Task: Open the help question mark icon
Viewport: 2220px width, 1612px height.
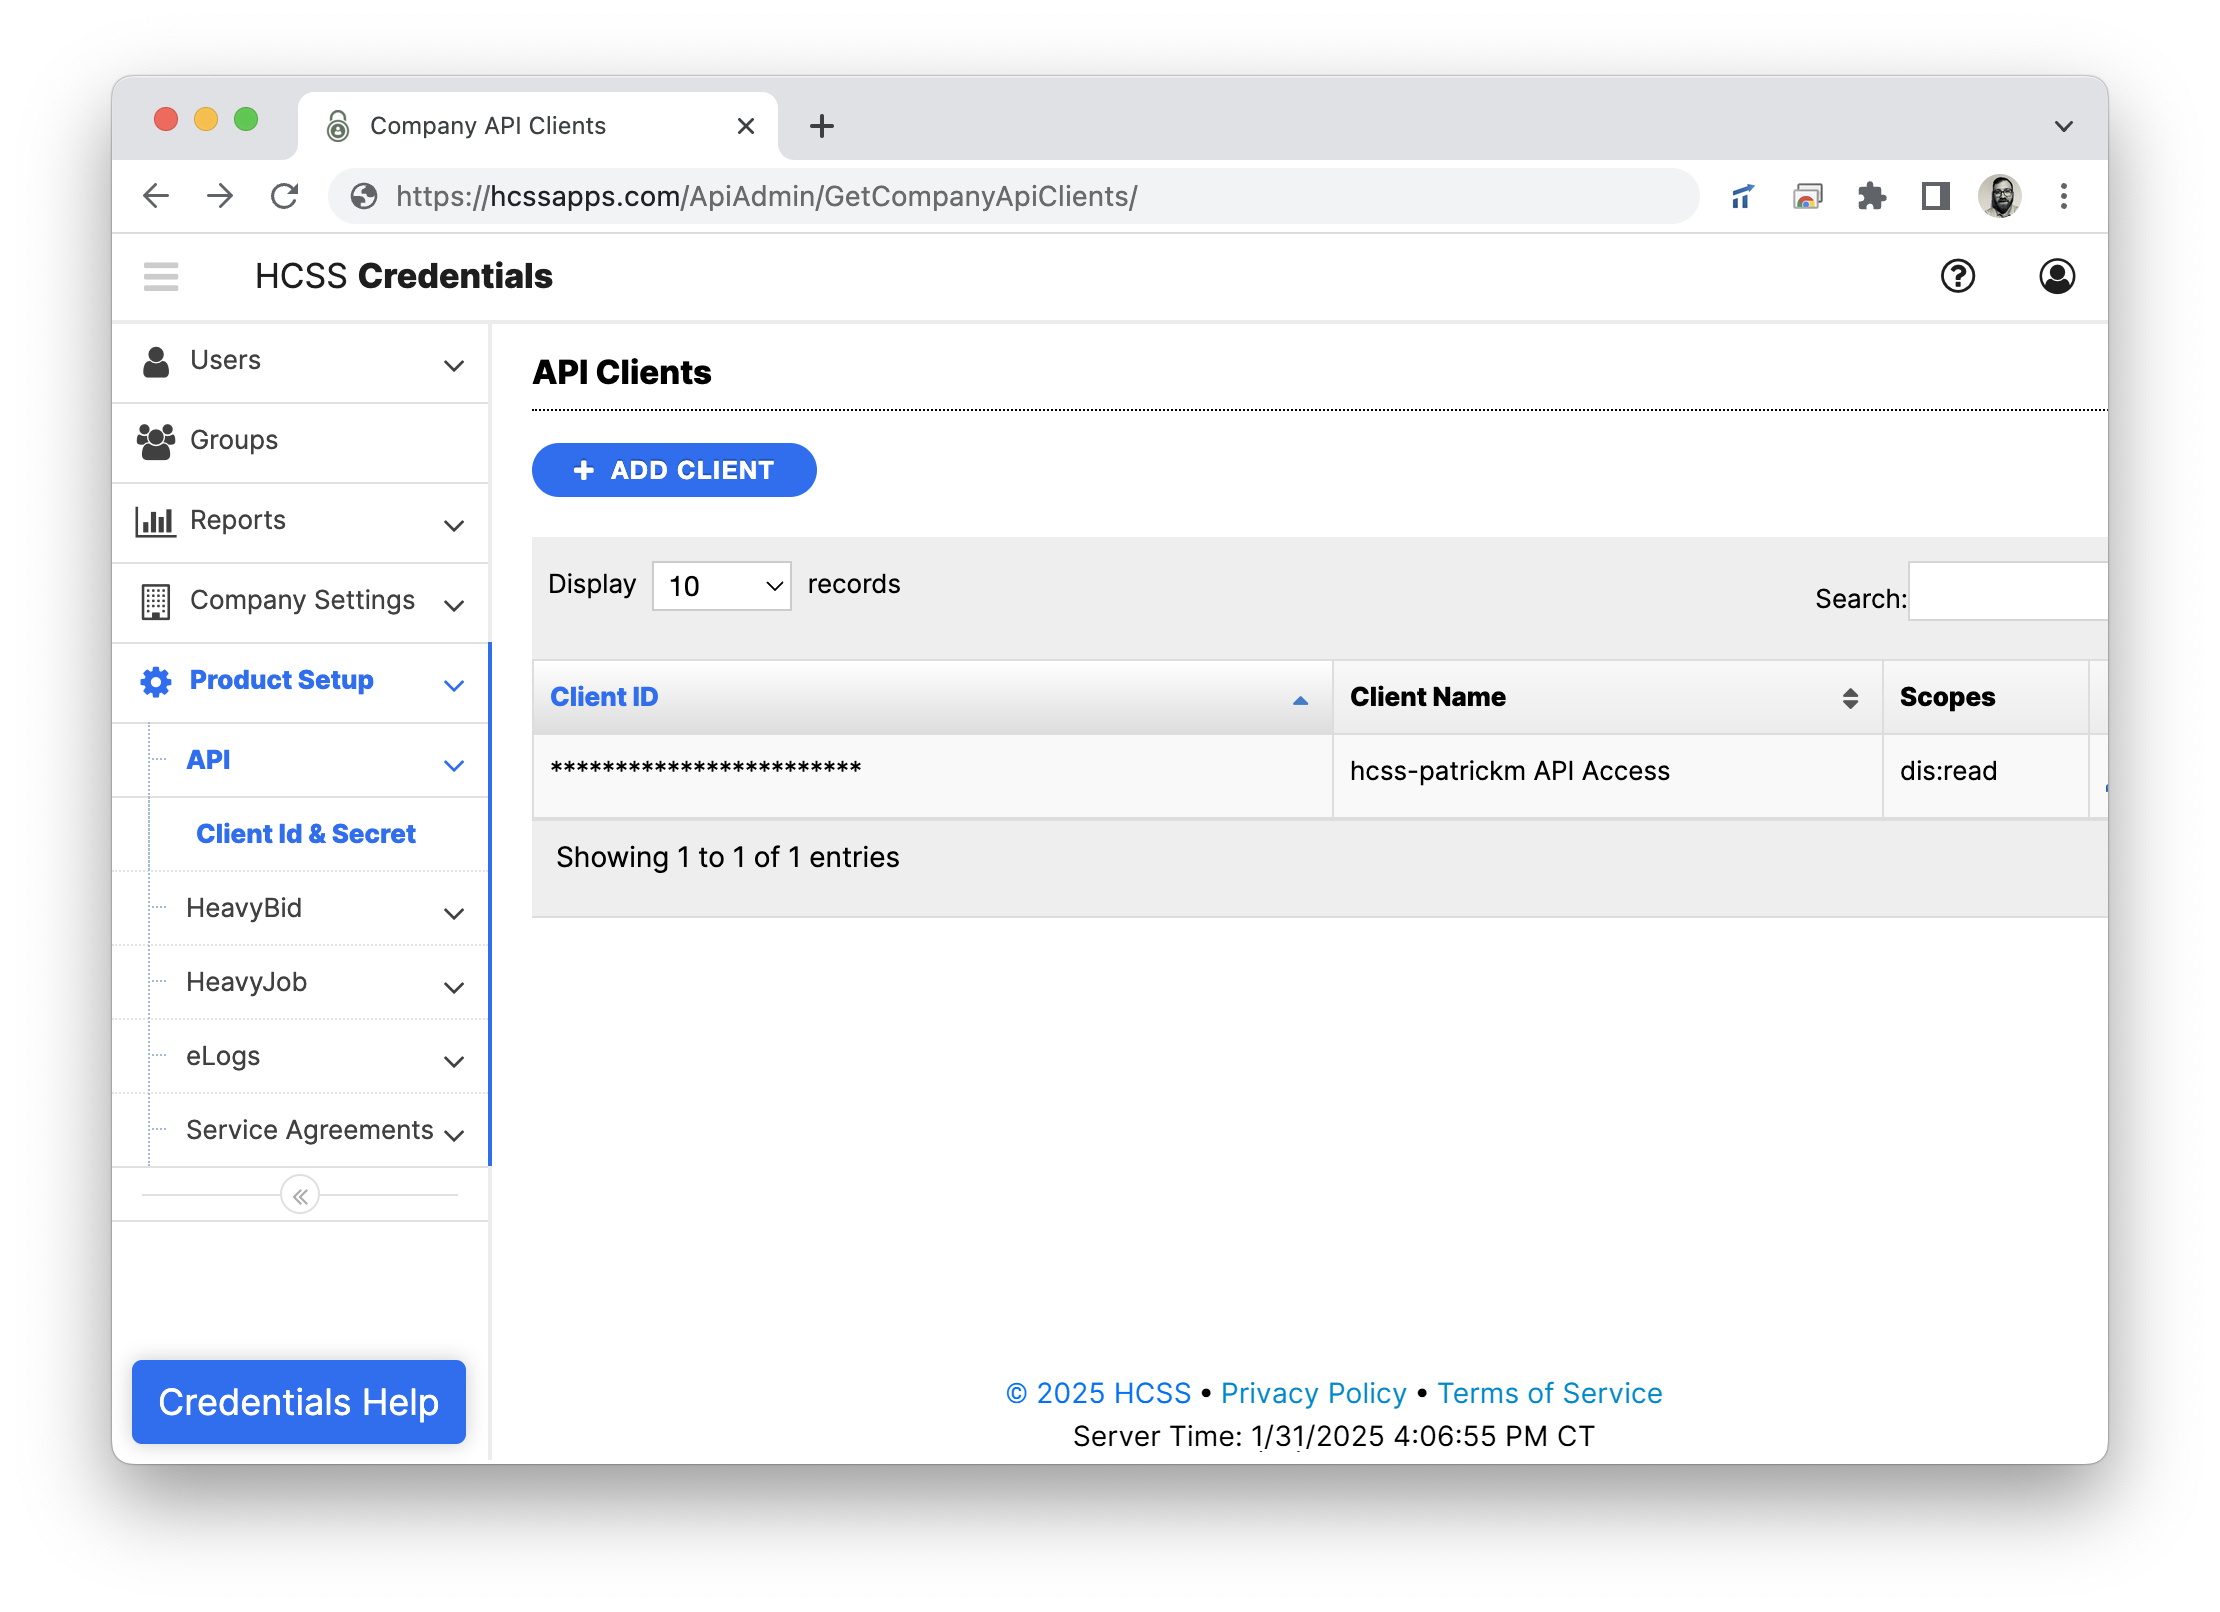Action: (1957, 276)
